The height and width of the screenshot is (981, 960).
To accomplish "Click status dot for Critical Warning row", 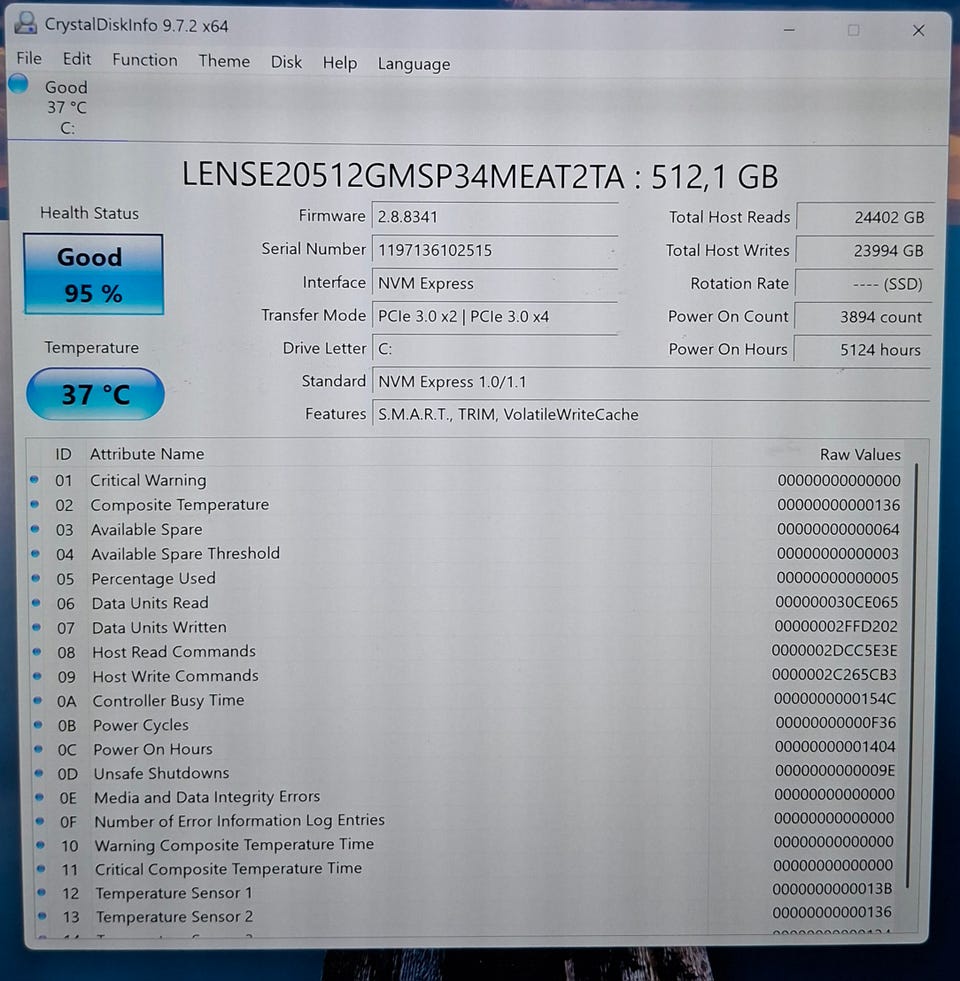I will point(34,480).
